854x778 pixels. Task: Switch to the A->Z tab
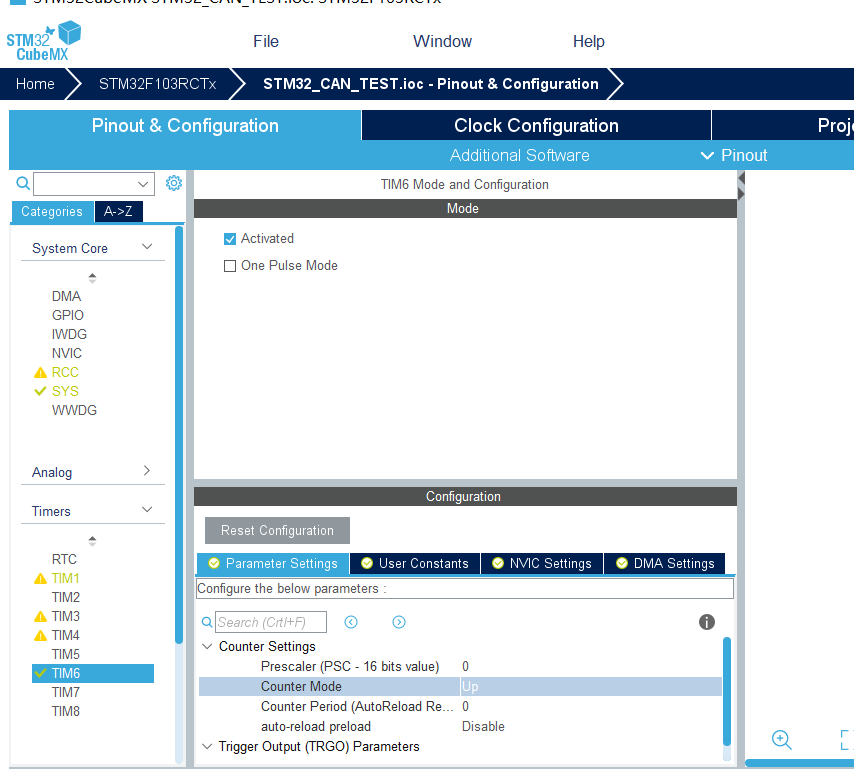[119, 211]
